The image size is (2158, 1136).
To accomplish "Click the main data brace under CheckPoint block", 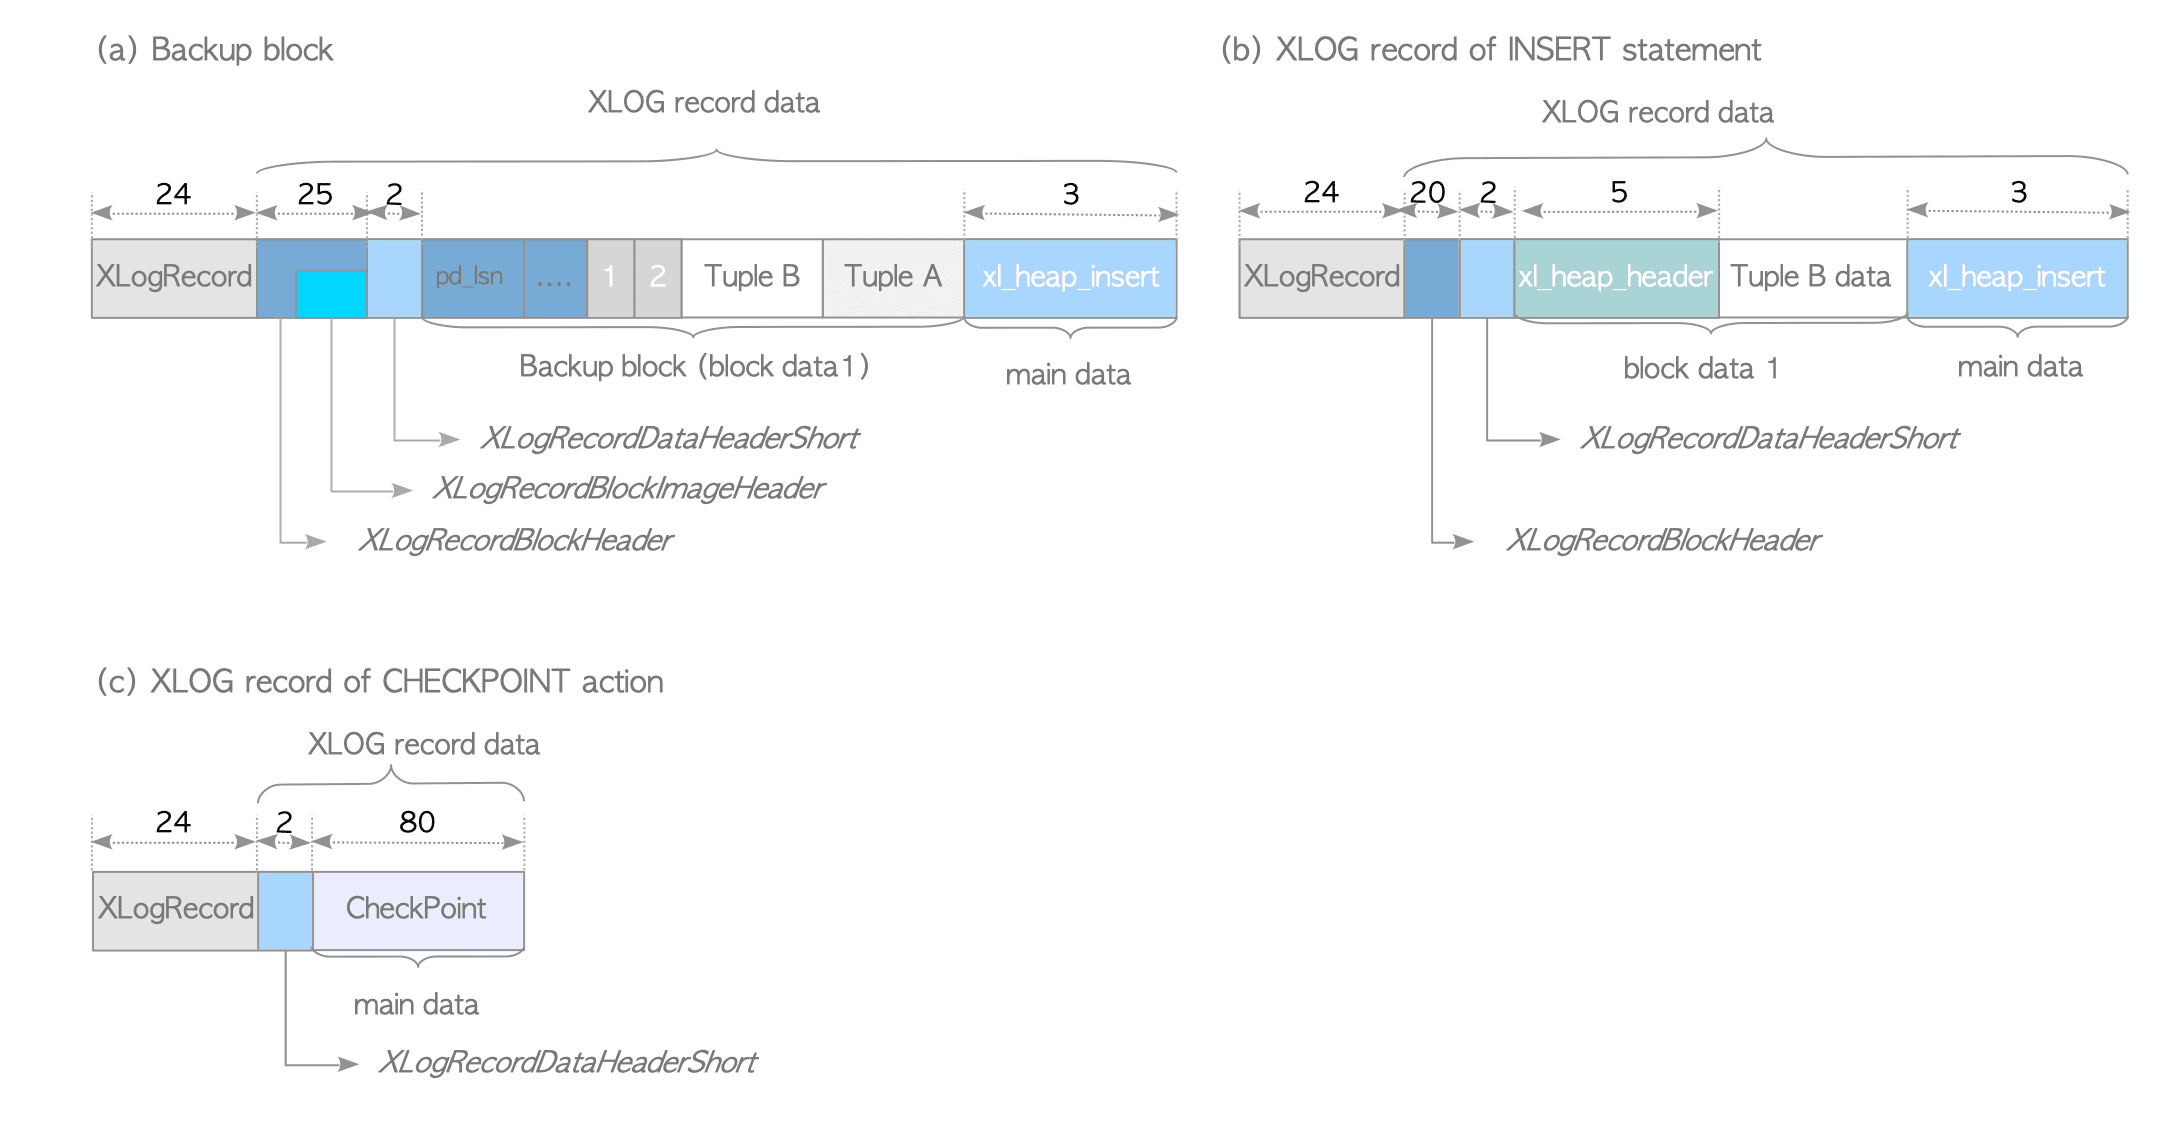I will (x=417, y=1004).
